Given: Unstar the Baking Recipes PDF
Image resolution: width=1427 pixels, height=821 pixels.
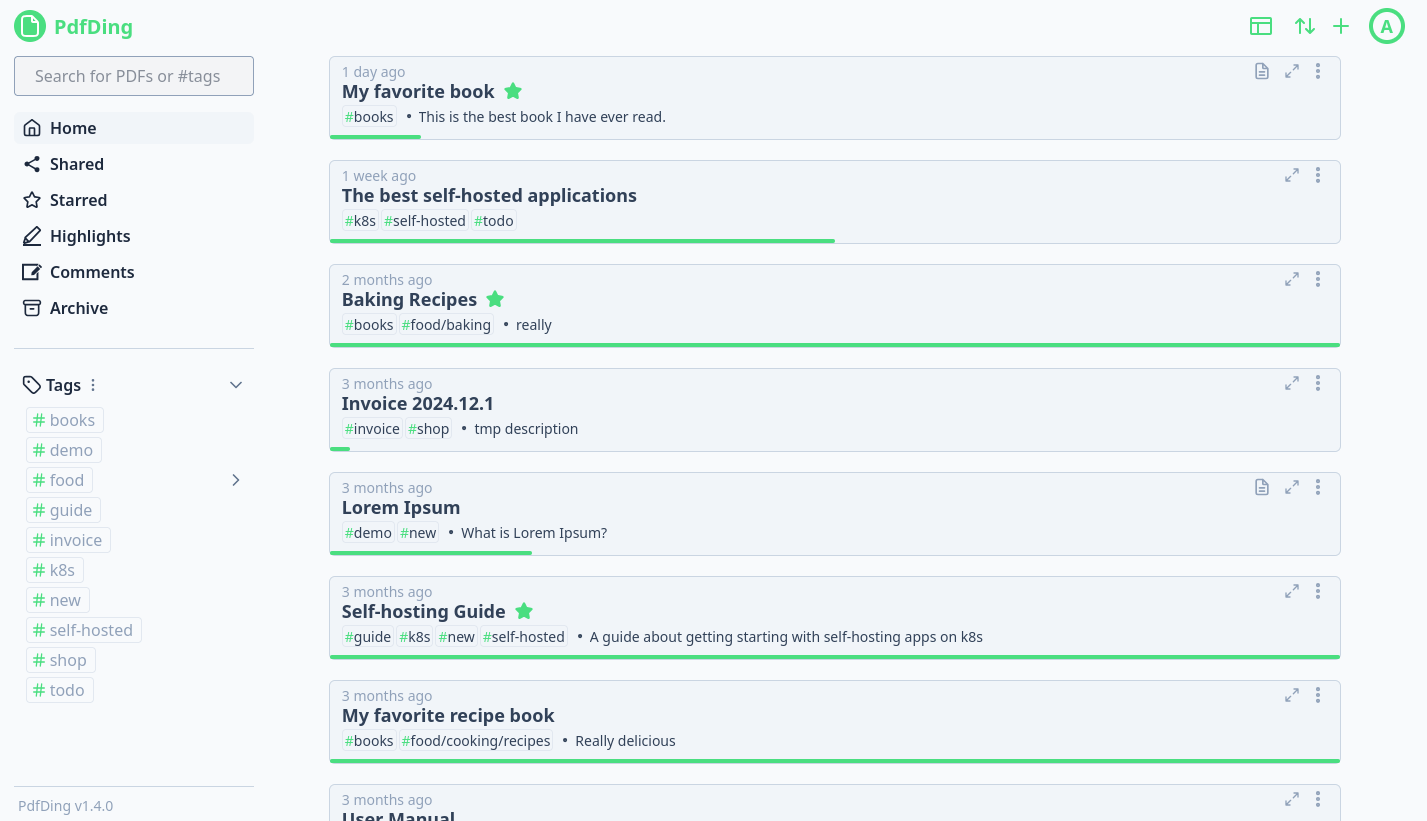Looking at the screenshot, I should tap(495, 299).
